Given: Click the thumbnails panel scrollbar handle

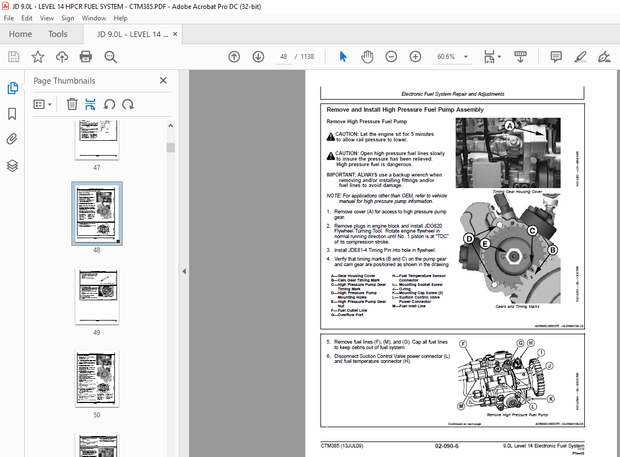Looking at the screenshot, I should click(x=170, y=148).
